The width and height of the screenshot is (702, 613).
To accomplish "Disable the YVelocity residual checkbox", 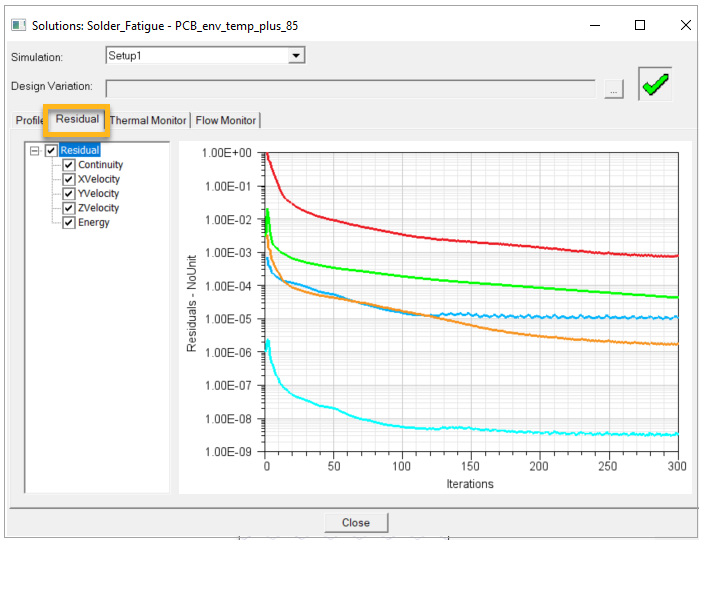I will point(69,194).
